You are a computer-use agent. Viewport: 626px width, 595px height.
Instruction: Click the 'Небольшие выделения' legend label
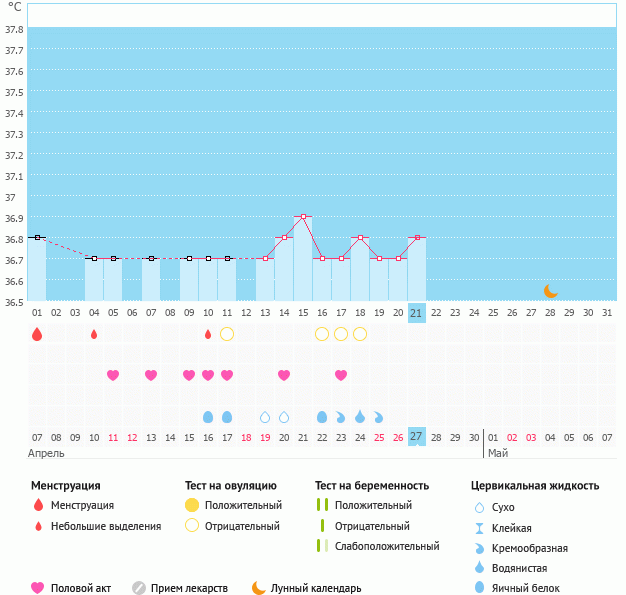click(105, 526)
